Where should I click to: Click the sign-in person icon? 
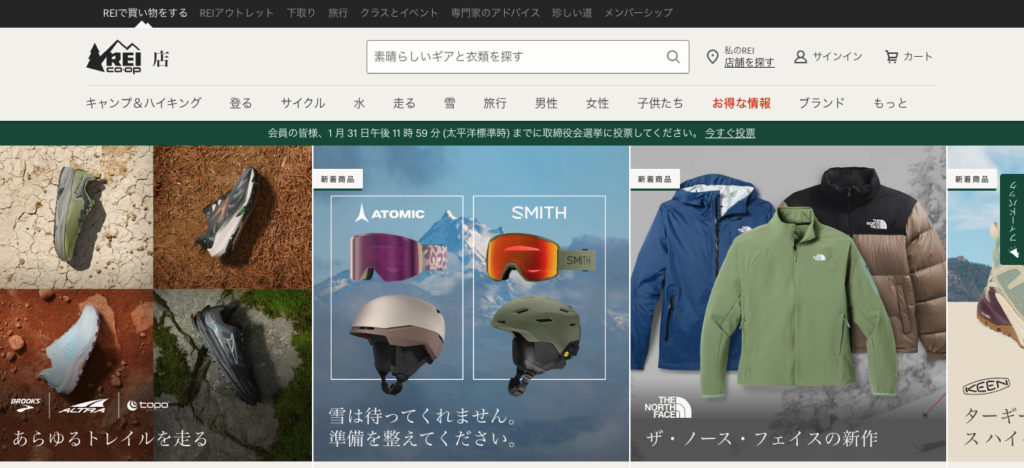(800, 57)
